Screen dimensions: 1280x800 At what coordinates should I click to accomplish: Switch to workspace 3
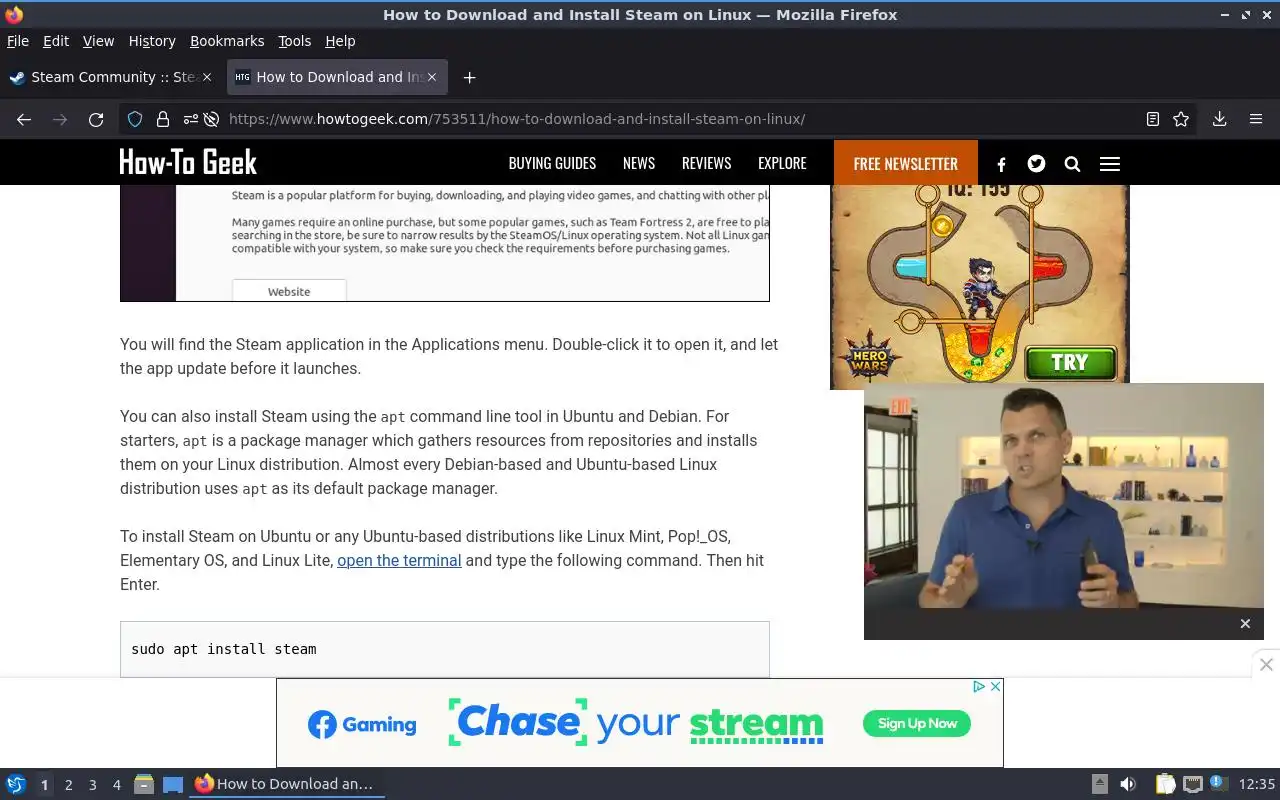click(x=92, y=785)
